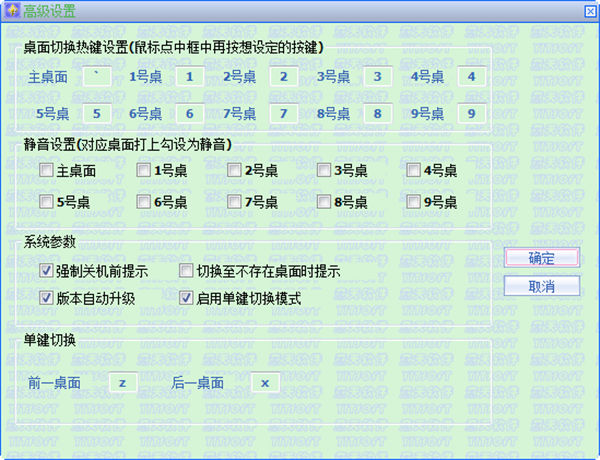This screenshot has height=460, width=600.
Task: Mute the 8号桌 desktop checkbox
Action: (x=324, y=201)
